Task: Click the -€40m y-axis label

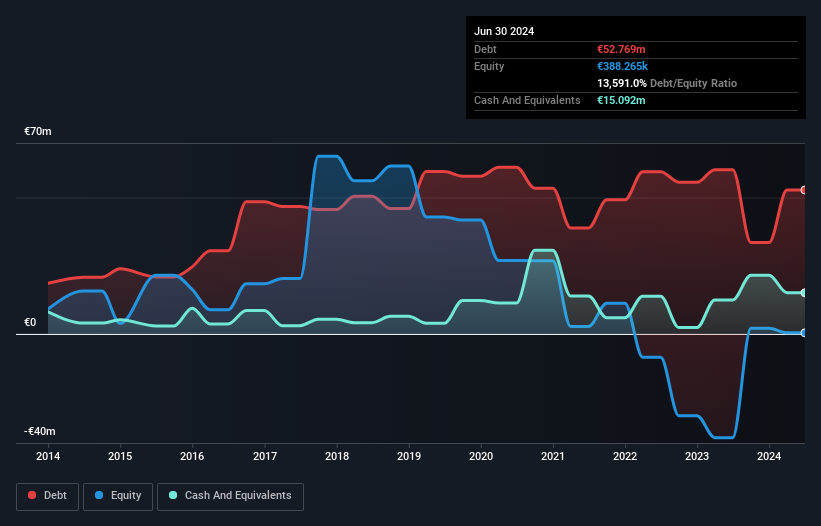Action: tap(40, 431)
